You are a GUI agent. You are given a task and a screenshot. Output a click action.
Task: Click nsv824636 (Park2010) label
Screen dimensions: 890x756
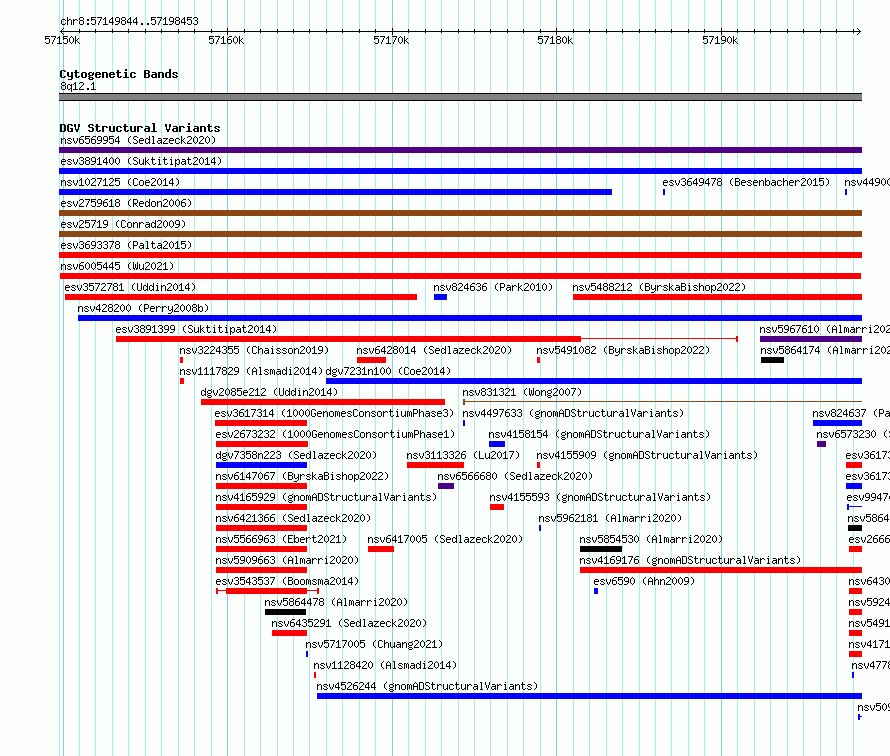(x=493, y=287)
